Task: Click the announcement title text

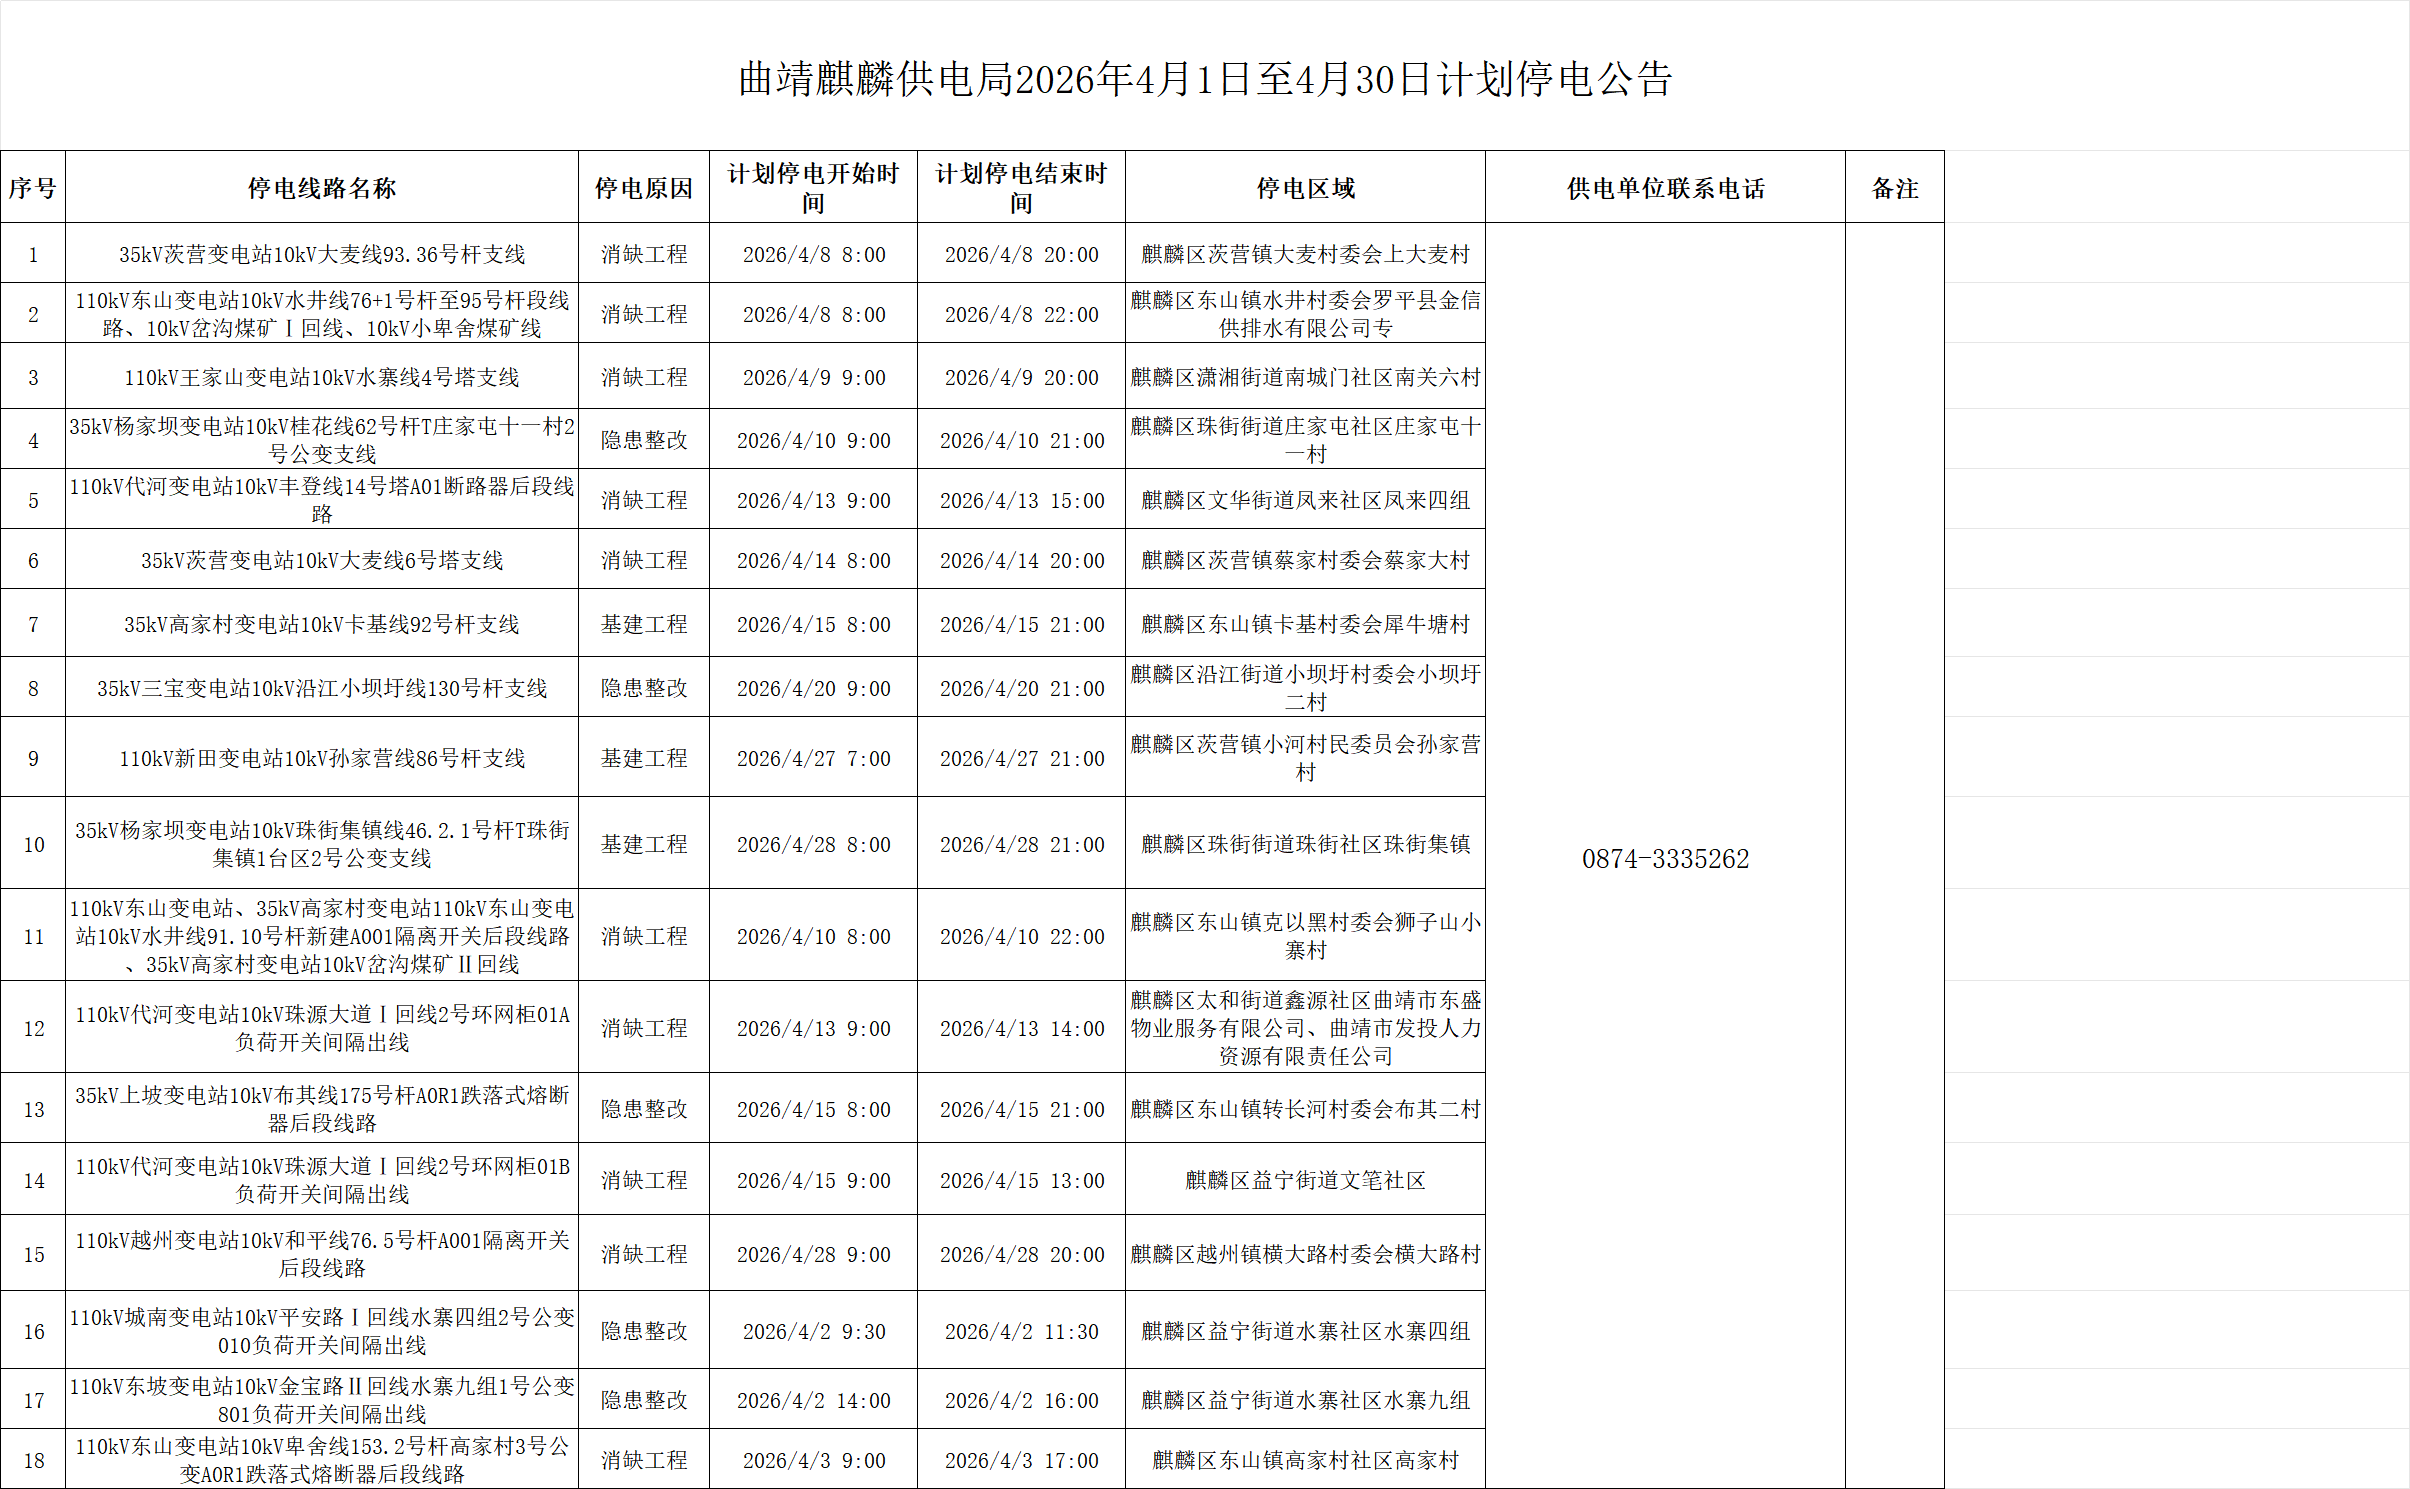Action: [1205, 79]
